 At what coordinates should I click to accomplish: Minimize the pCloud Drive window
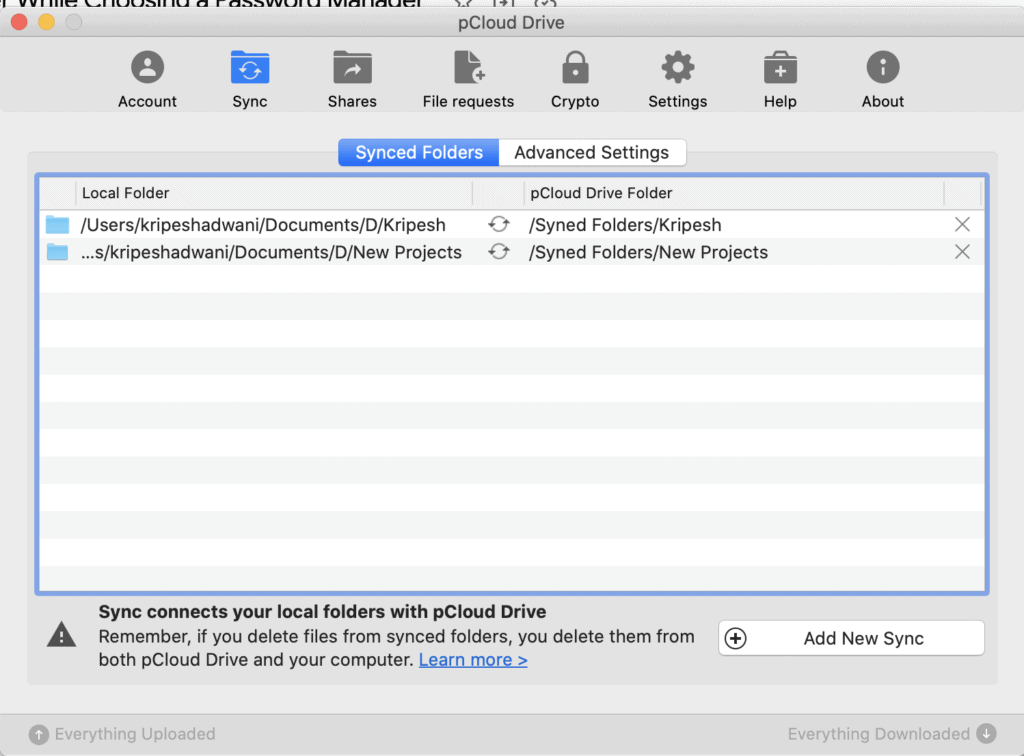(46, 22)
